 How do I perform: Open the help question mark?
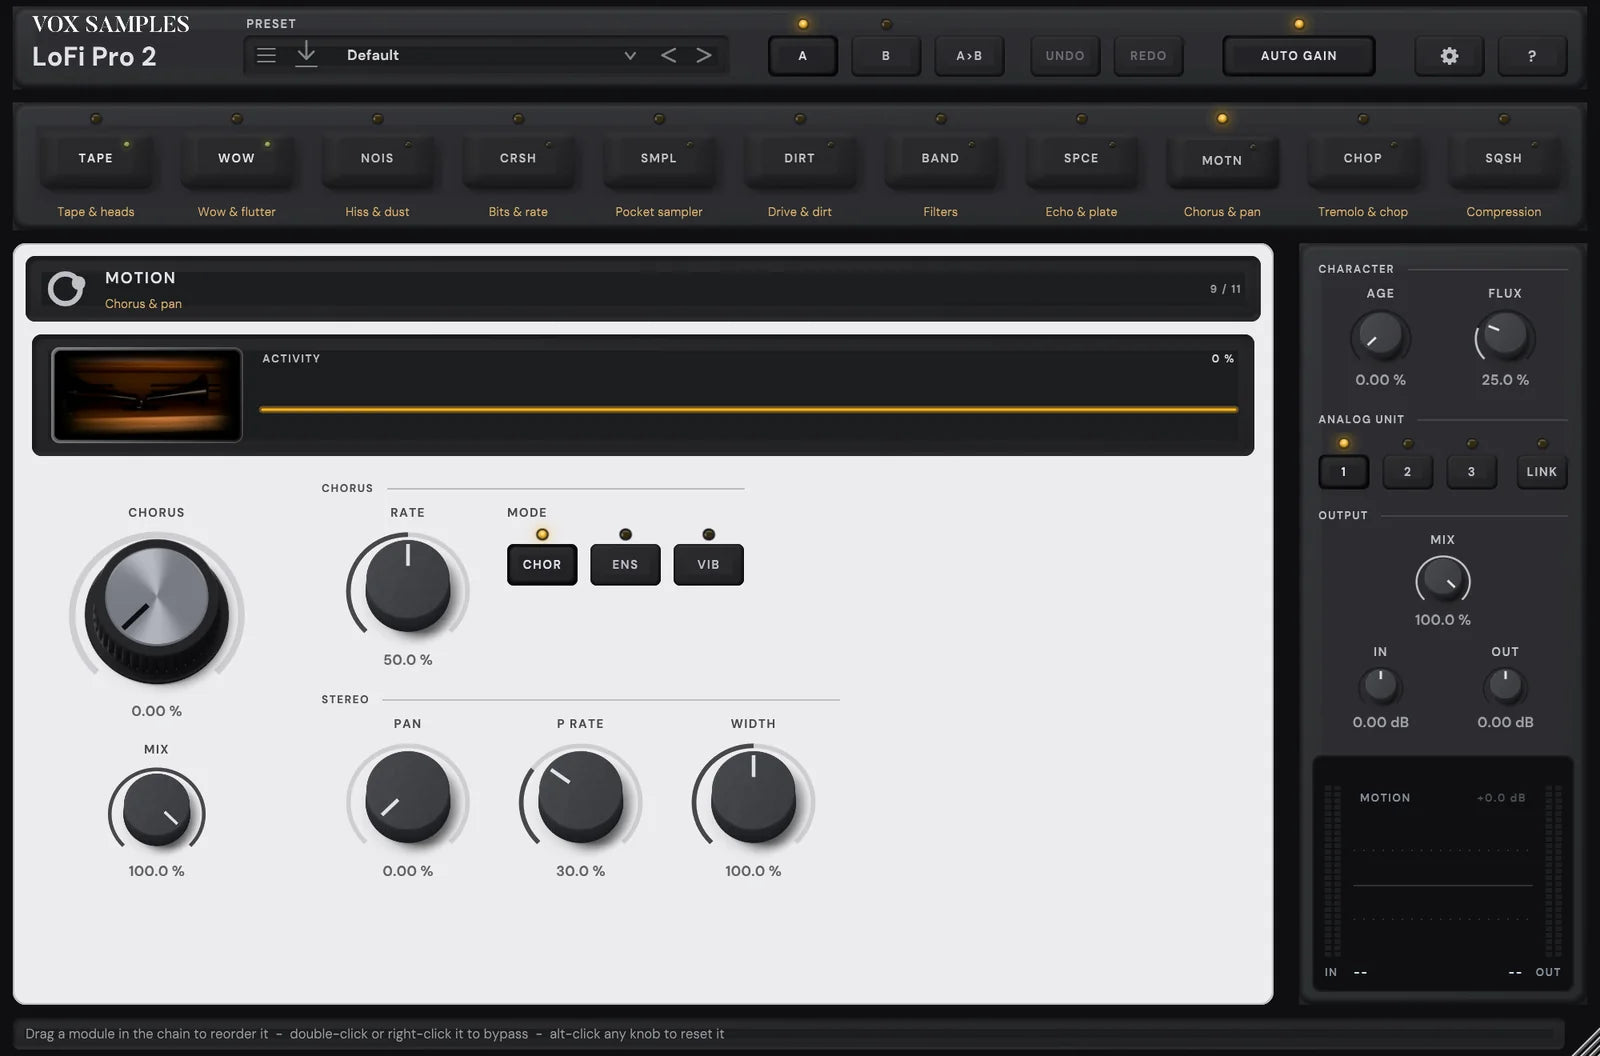[1531, 56]
